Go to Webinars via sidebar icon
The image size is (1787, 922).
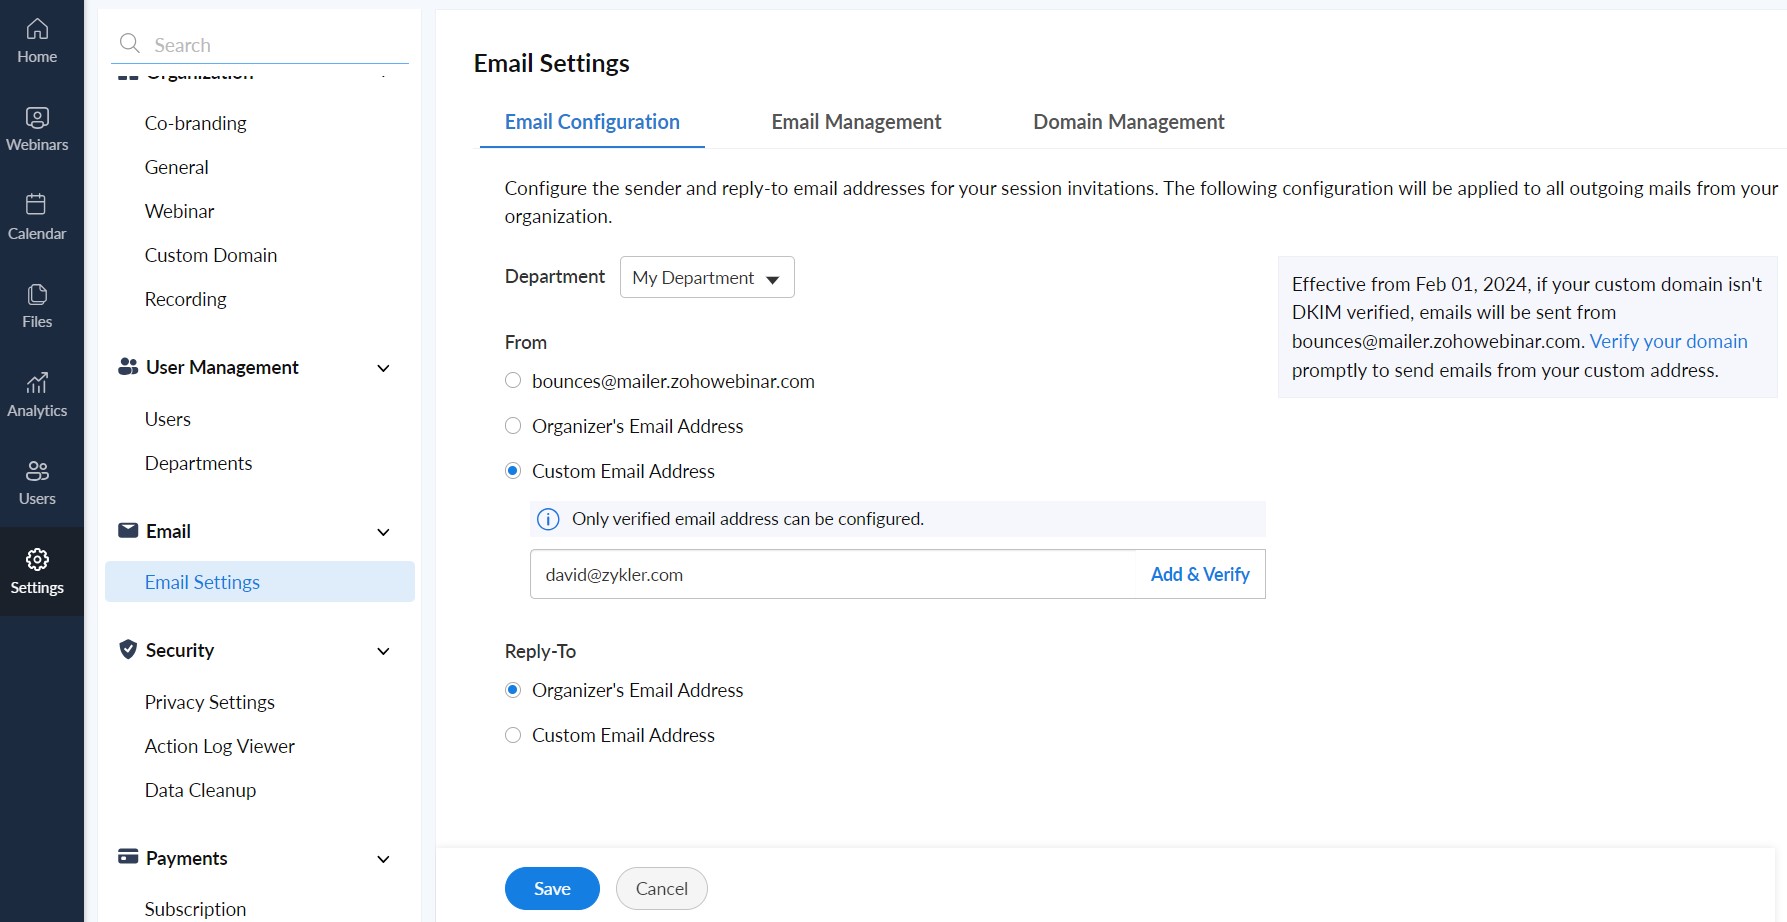pos(37,118)
